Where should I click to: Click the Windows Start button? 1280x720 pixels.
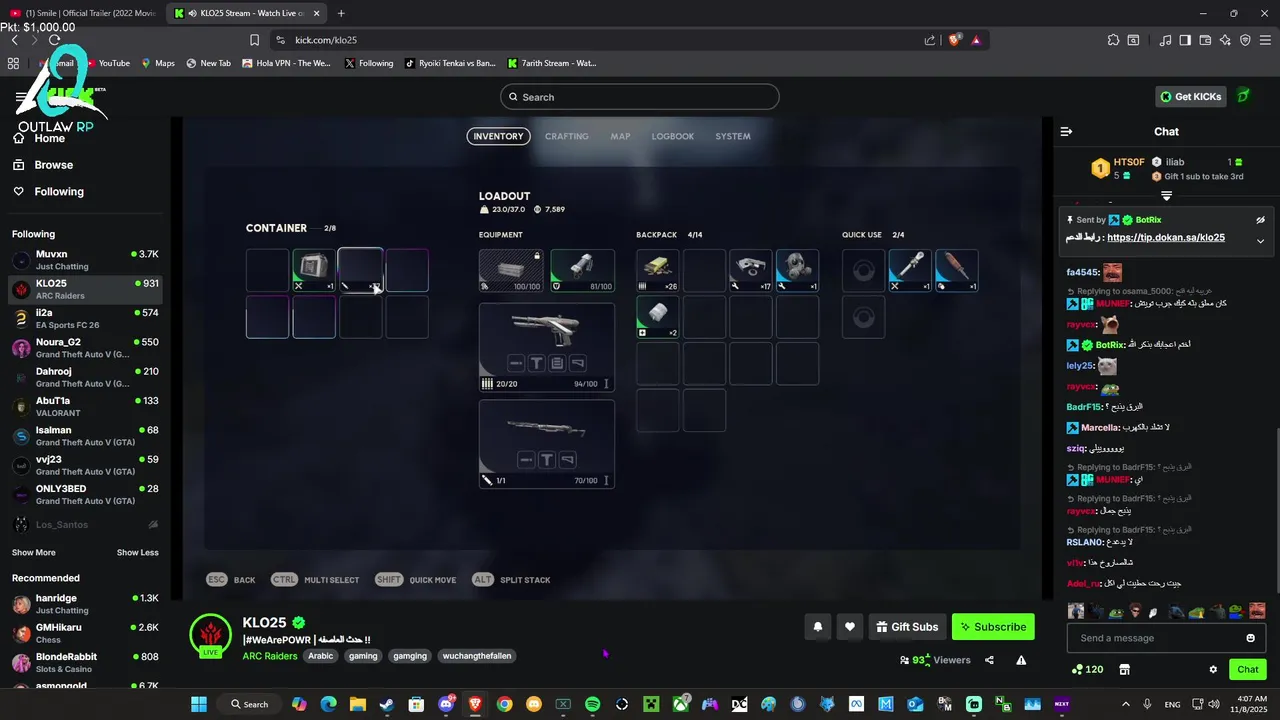[198, 704]
